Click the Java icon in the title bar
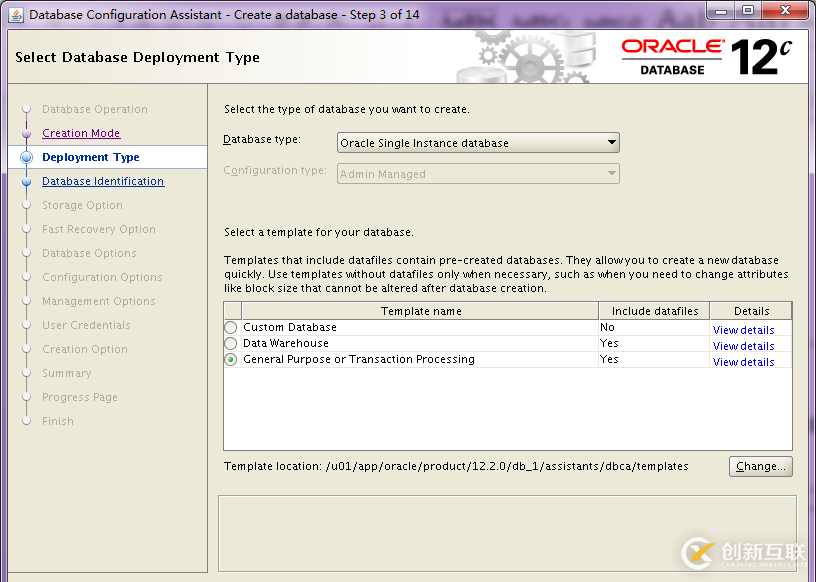 coord(16,15)
